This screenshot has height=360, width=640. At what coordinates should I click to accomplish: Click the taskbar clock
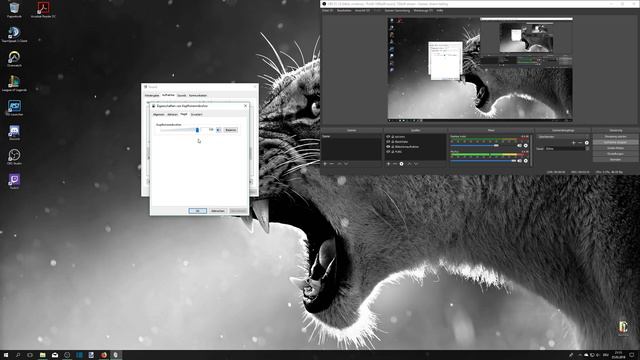click(x=618, y=355)
